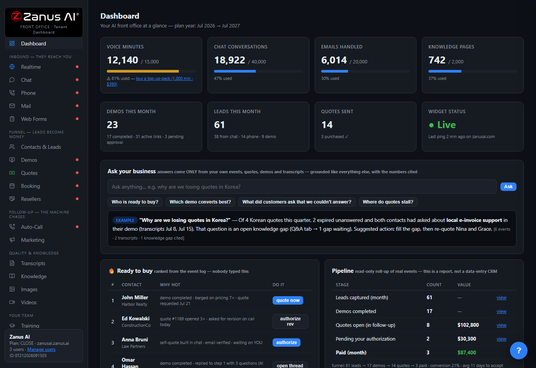The image size is (536, 368).
Task: Click the red notification dot beside Auto-Call
Action: 77,227
